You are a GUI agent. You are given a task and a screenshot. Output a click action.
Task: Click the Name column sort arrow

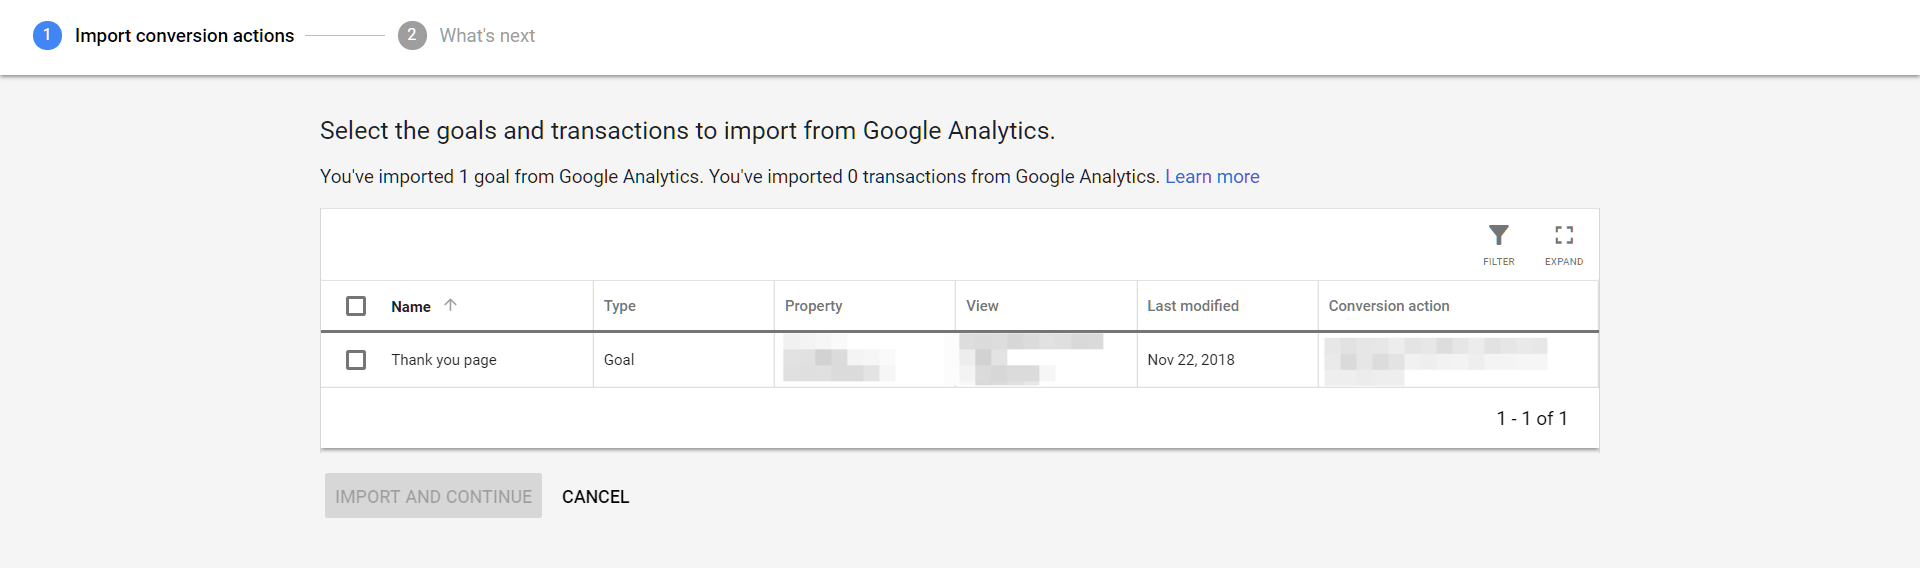coord(450,305)
